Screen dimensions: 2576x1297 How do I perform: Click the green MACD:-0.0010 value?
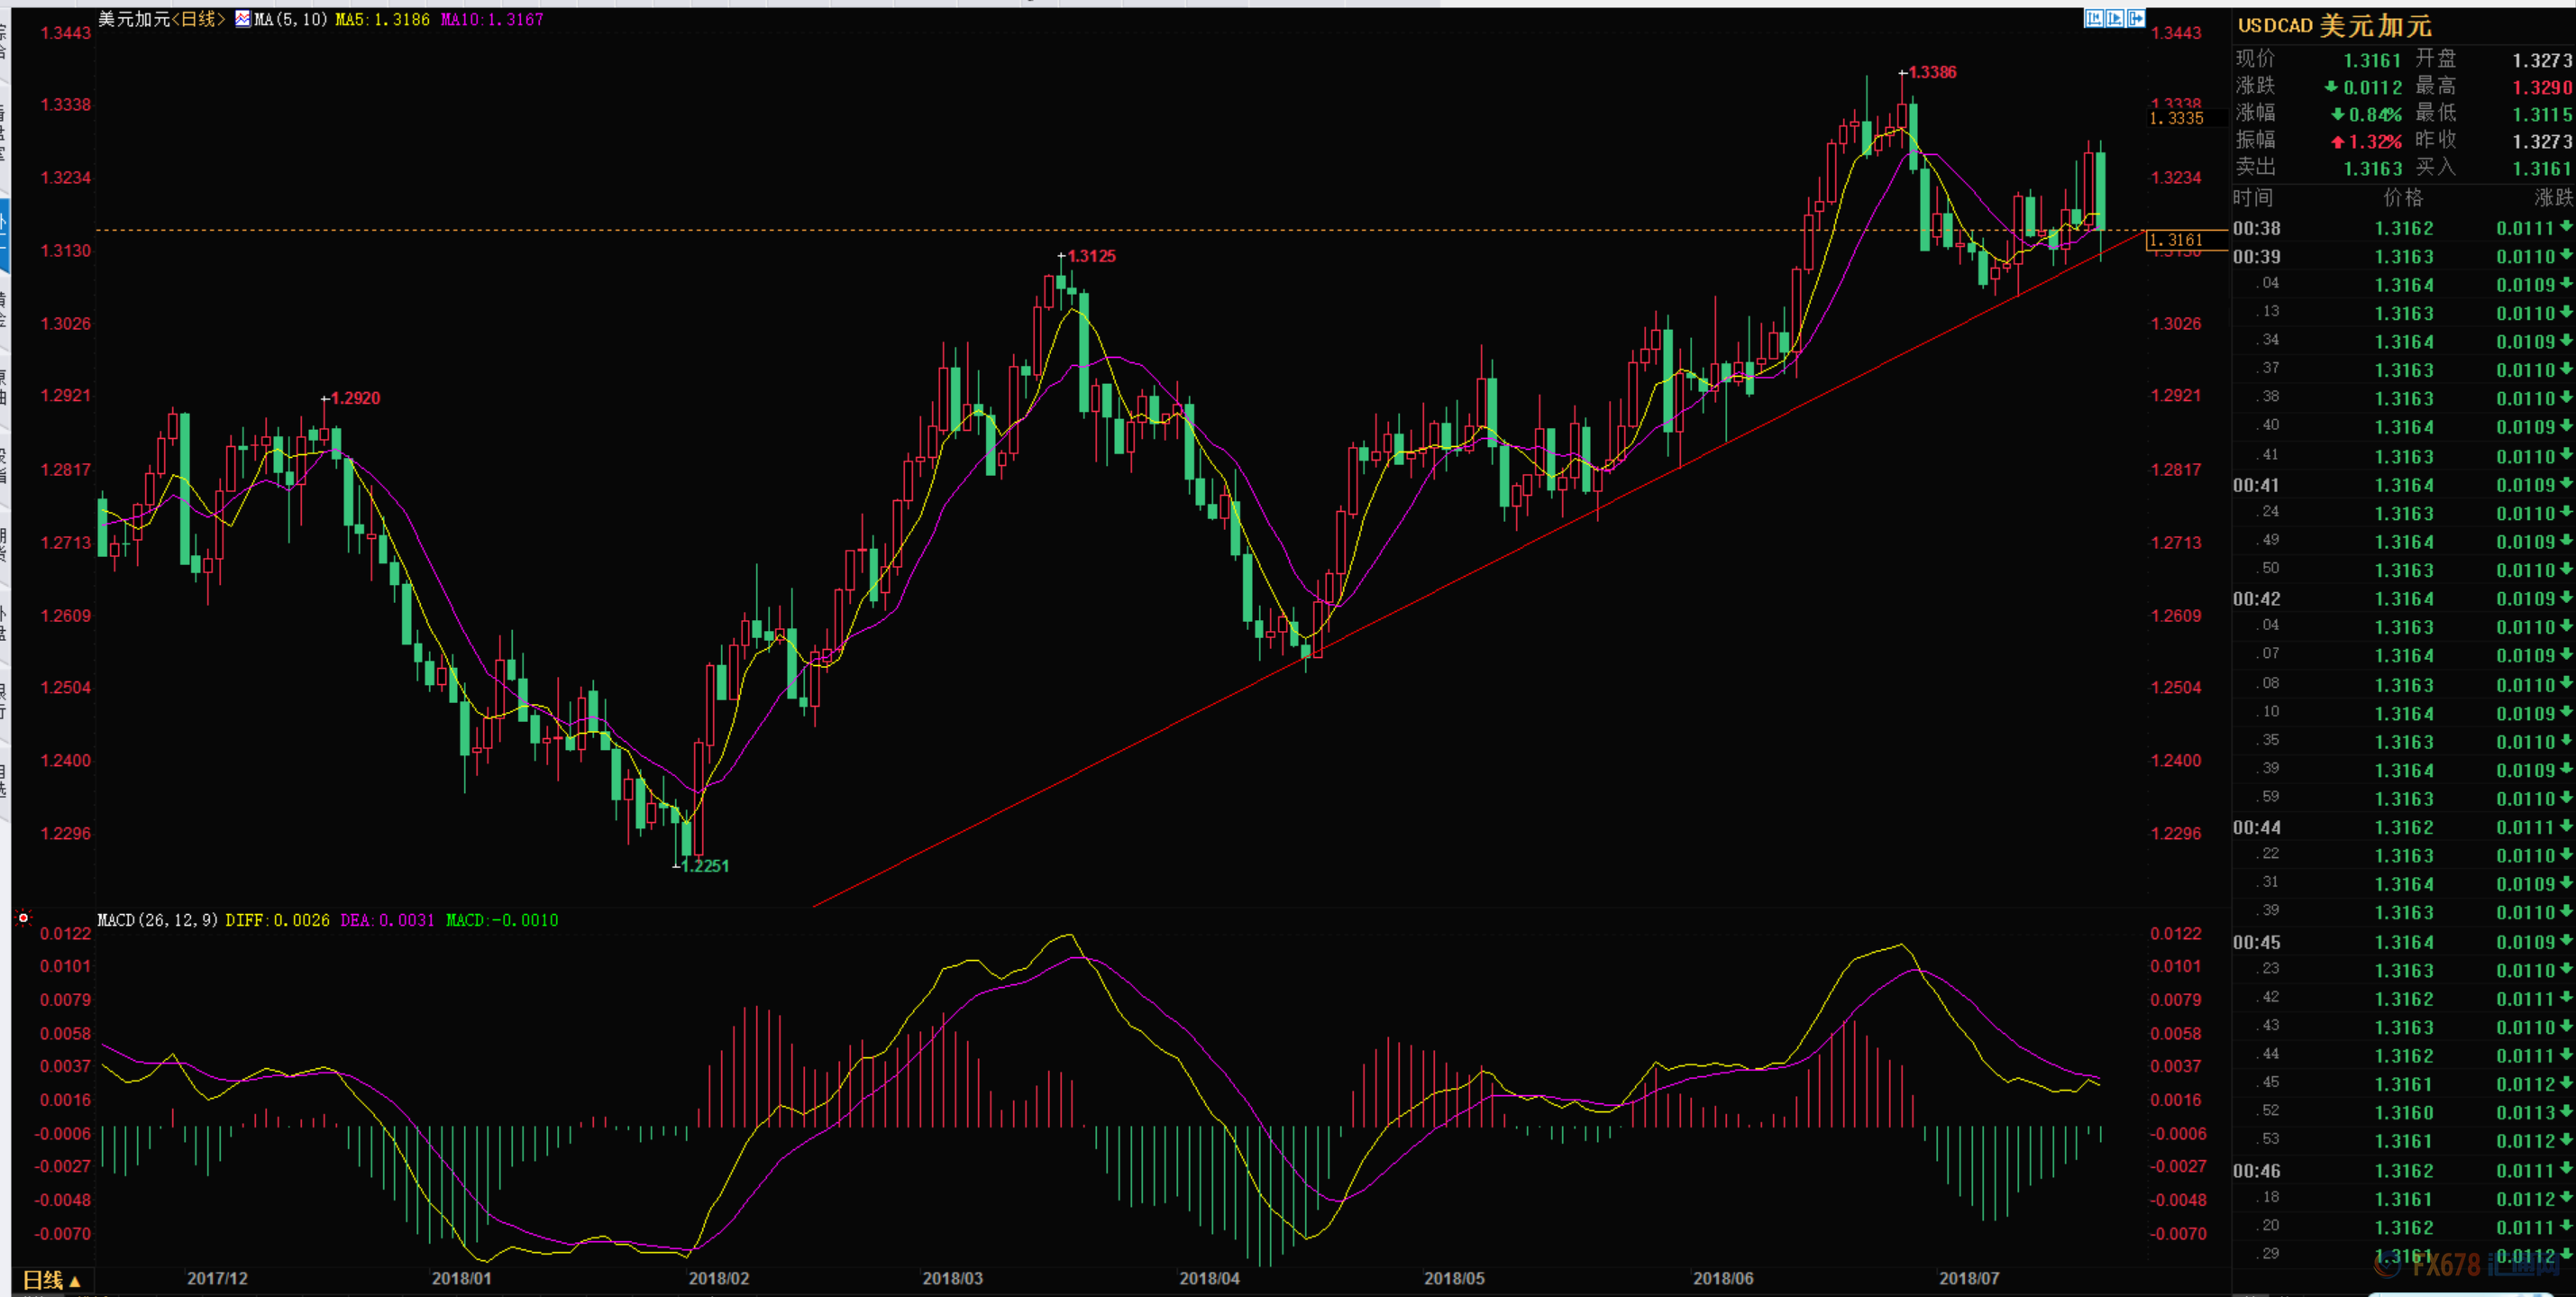(502, 920)
